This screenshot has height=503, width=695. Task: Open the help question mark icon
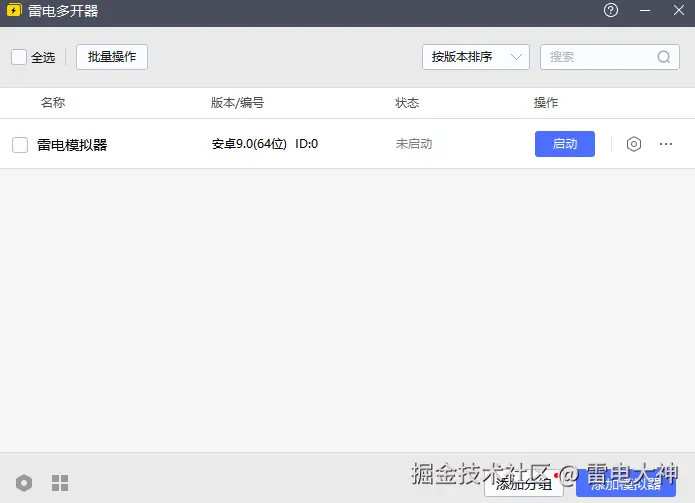(611, 10)
